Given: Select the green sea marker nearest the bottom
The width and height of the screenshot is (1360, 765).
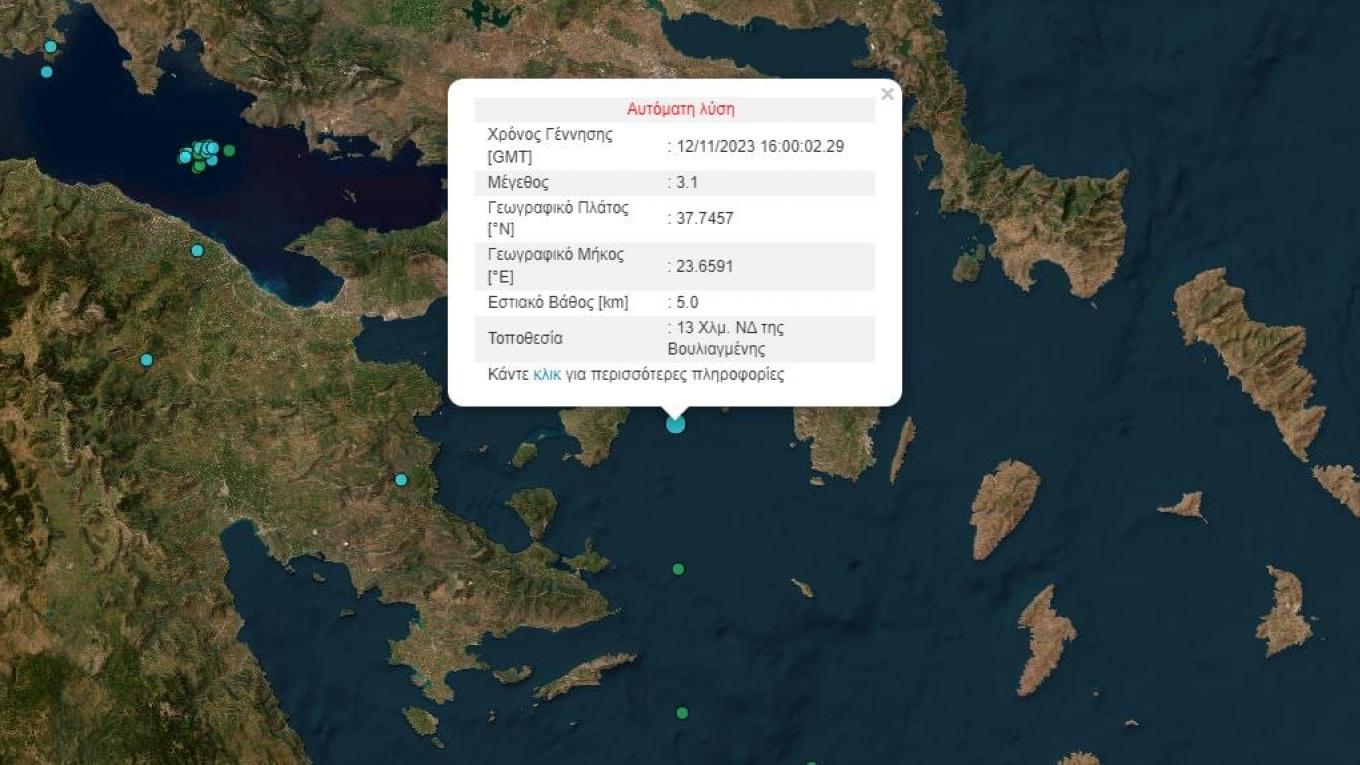Looking at the screenshot, I should point(682,713).
